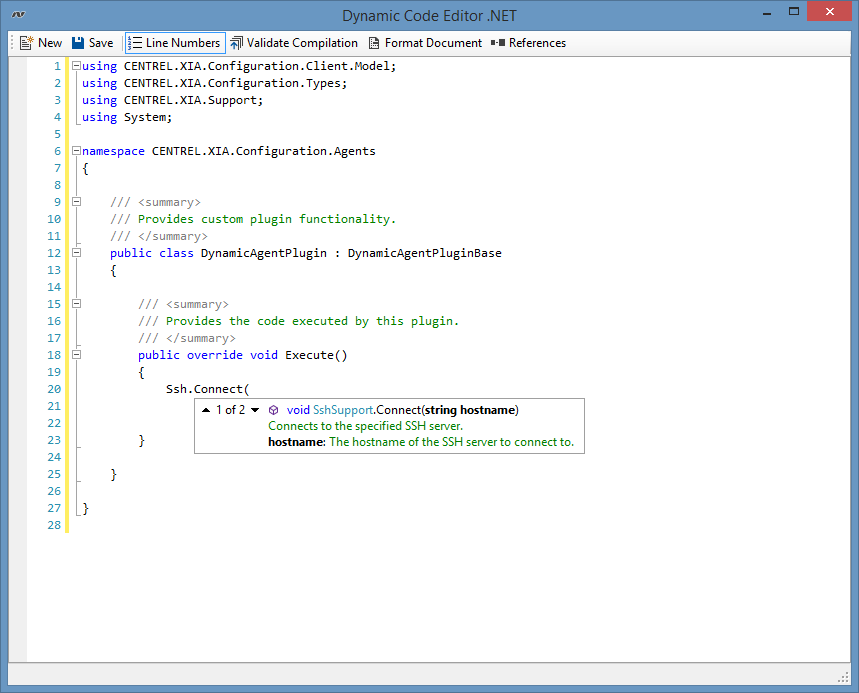
Task: Click 'CENTREL.XIA.Configuration.Client.Model;' on line 1
Action: (x=260, y=66)
